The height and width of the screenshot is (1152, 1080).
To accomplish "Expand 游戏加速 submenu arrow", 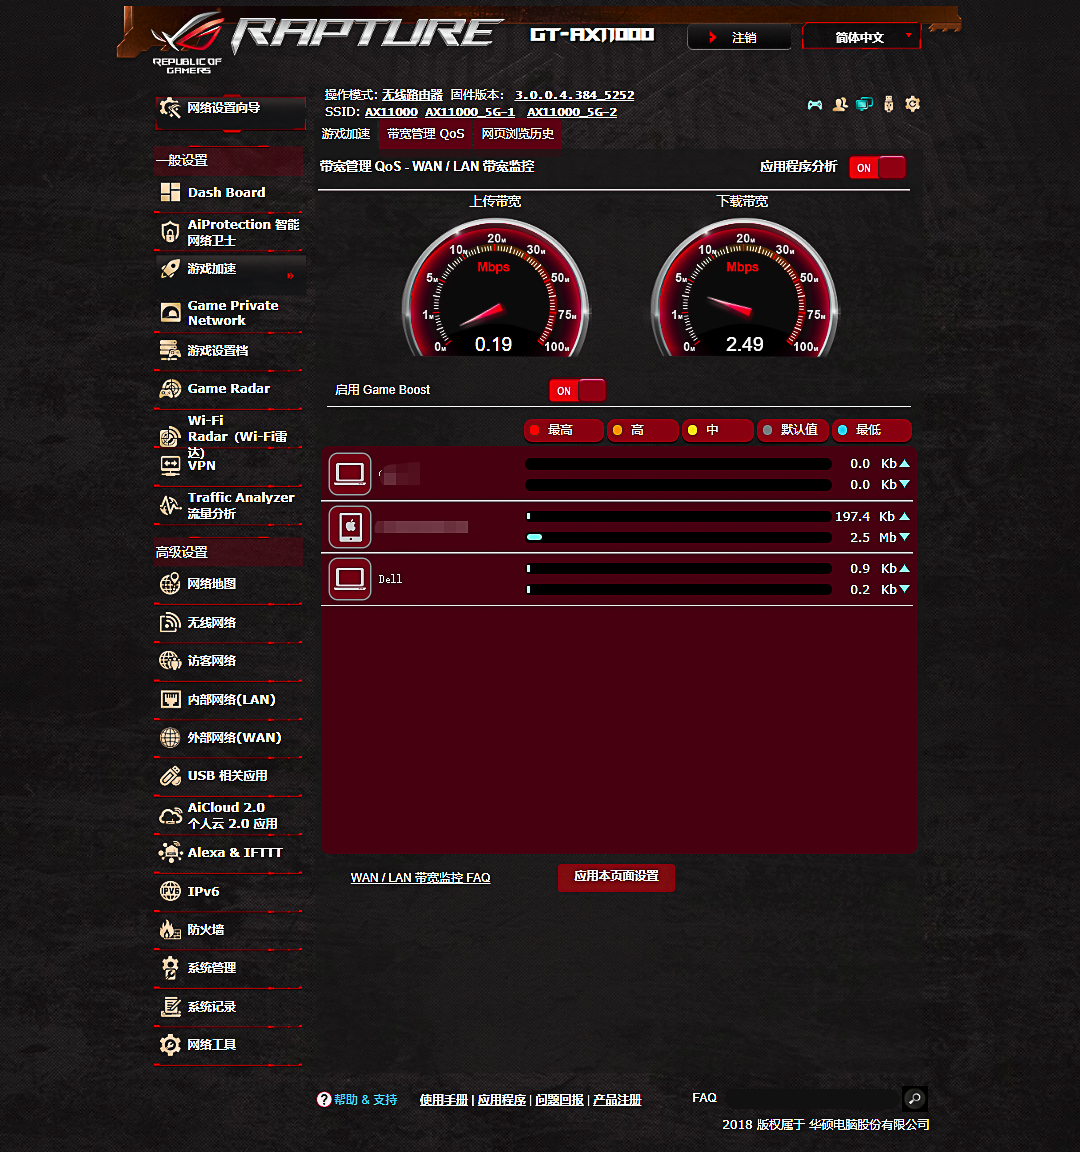I will pyautogui.click(x=291, y=276).
